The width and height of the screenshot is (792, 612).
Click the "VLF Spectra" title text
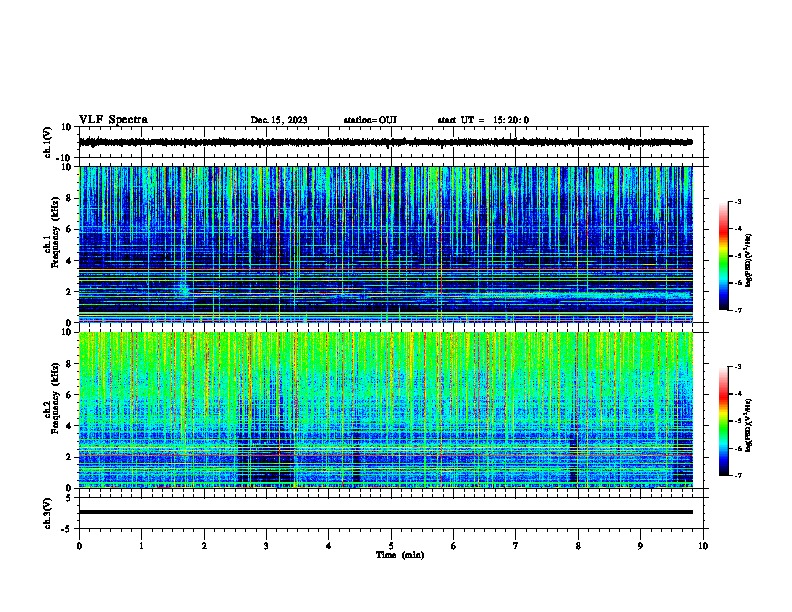pyautogui.click(x=113, y=120)
